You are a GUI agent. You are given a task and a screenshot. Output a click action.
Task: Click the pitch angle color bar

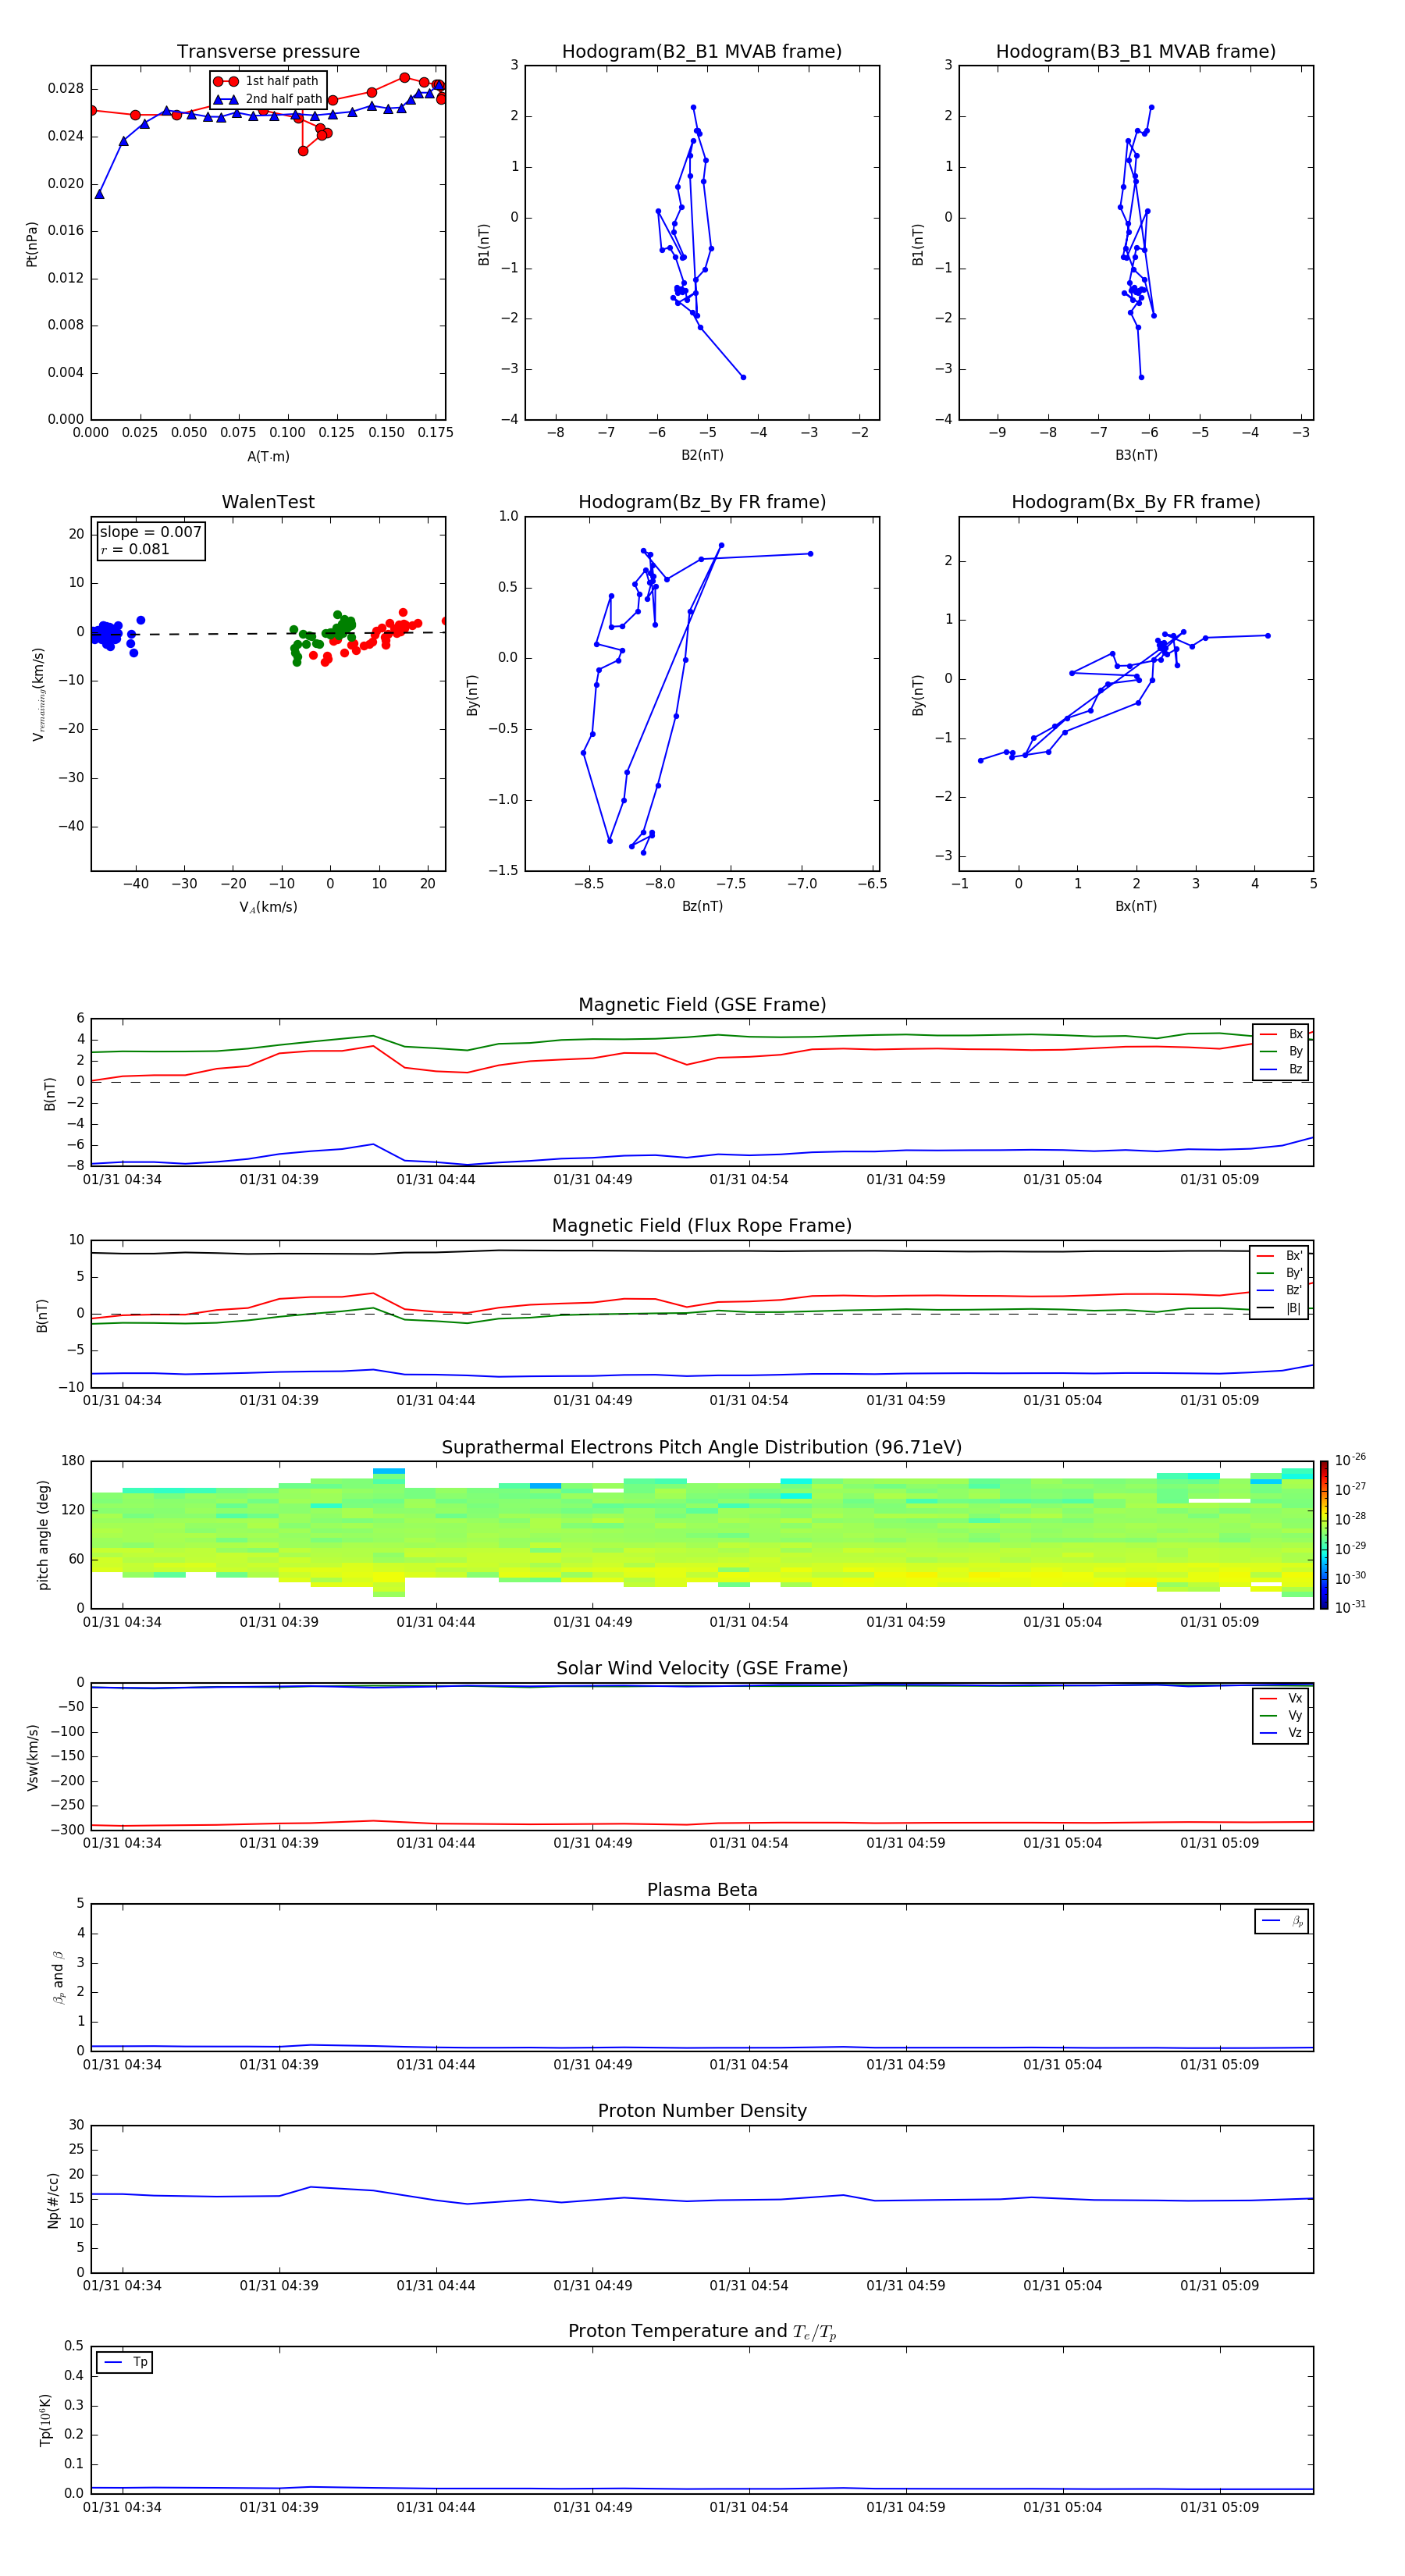[x=1324, y=1535]
